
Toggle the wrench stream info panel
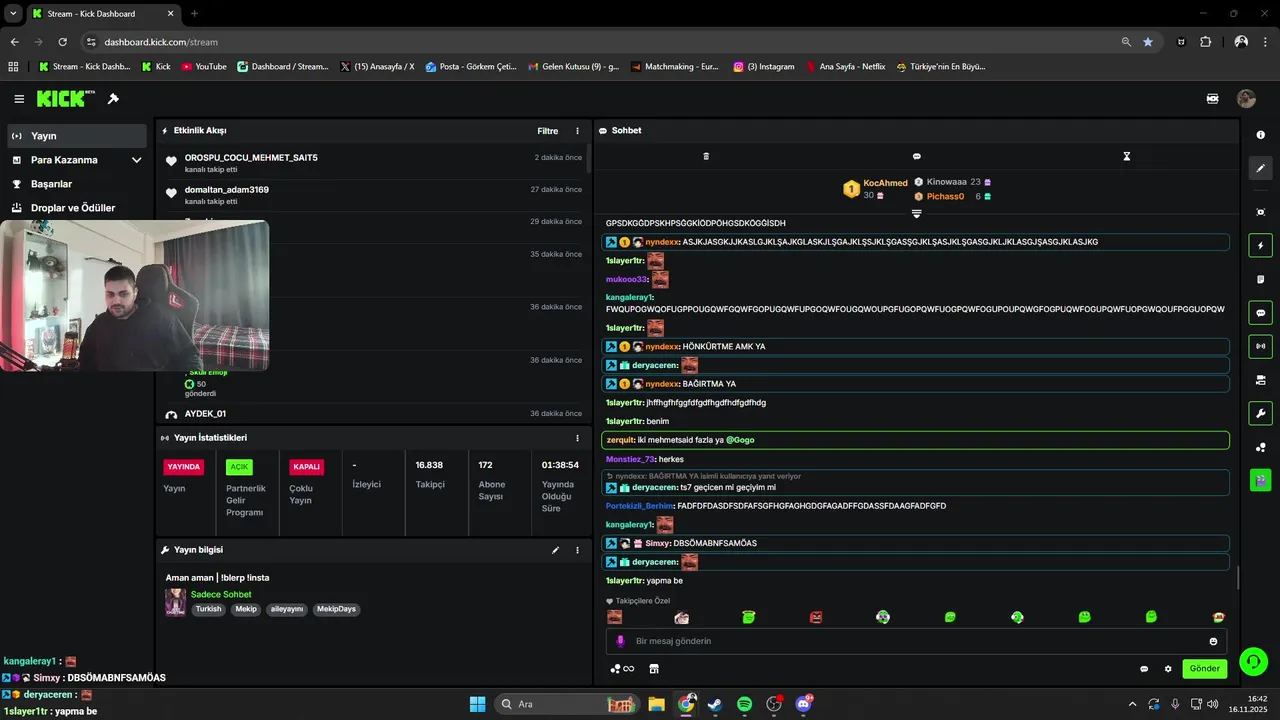click(1260, 413)
